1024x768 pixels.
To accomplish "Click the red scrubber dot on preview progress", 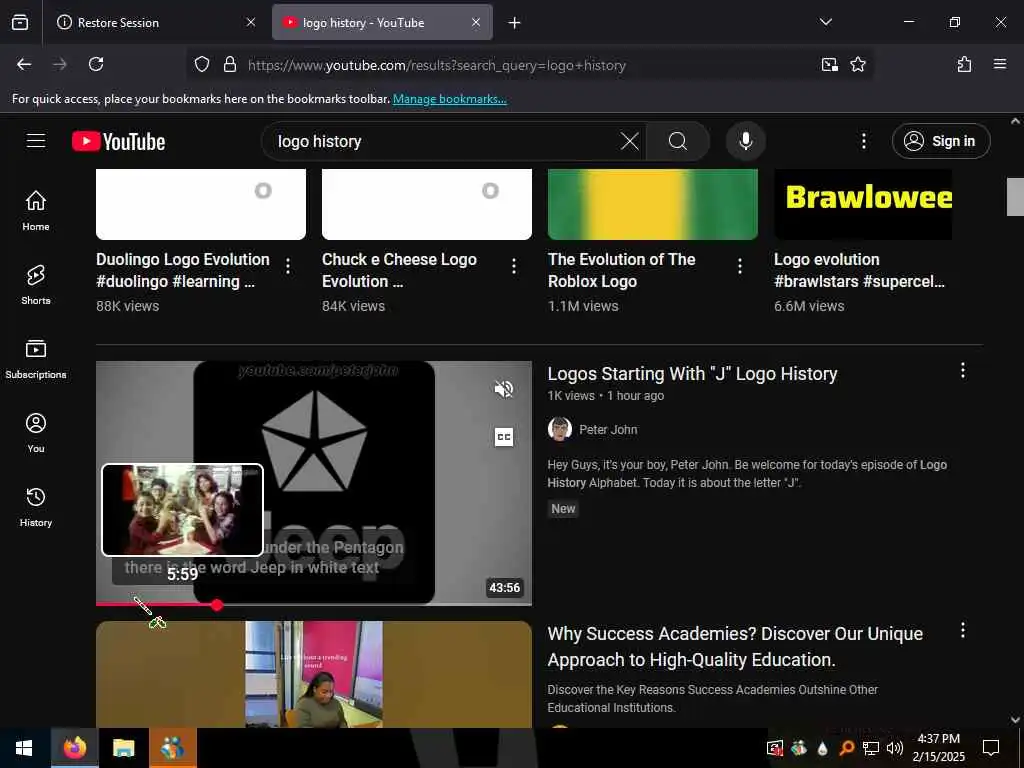I will point(217,605).
